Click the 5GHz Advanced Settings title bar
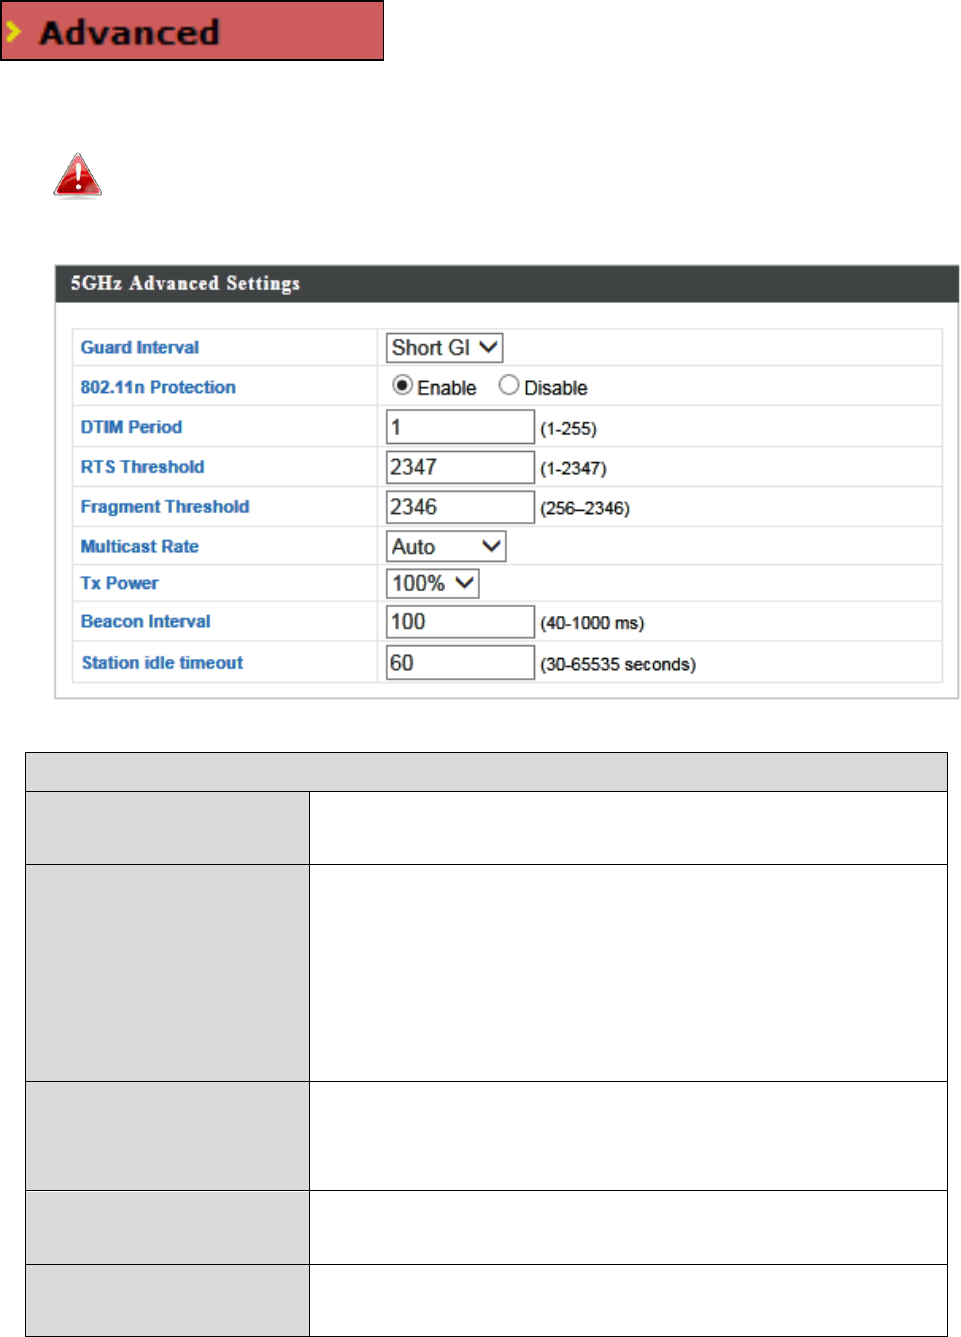This screenshot has height=1337, width=961. pos(507,283)
